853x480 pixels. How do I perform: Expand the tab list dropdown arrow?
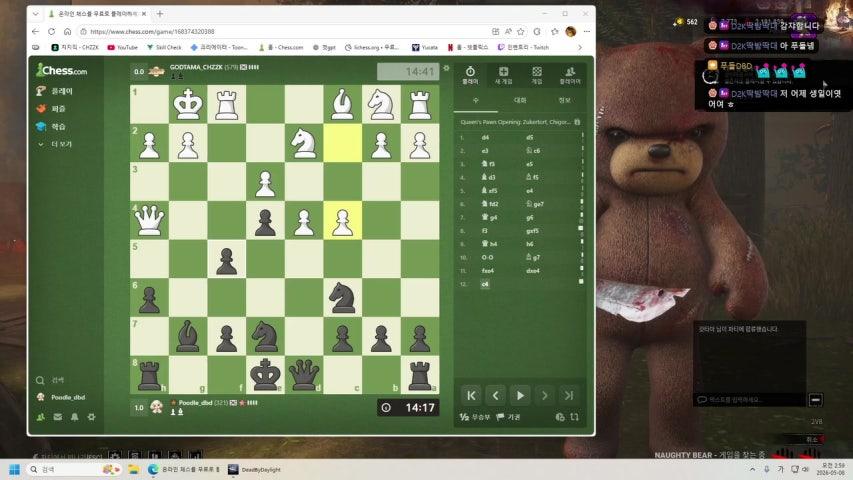[35, 14]
